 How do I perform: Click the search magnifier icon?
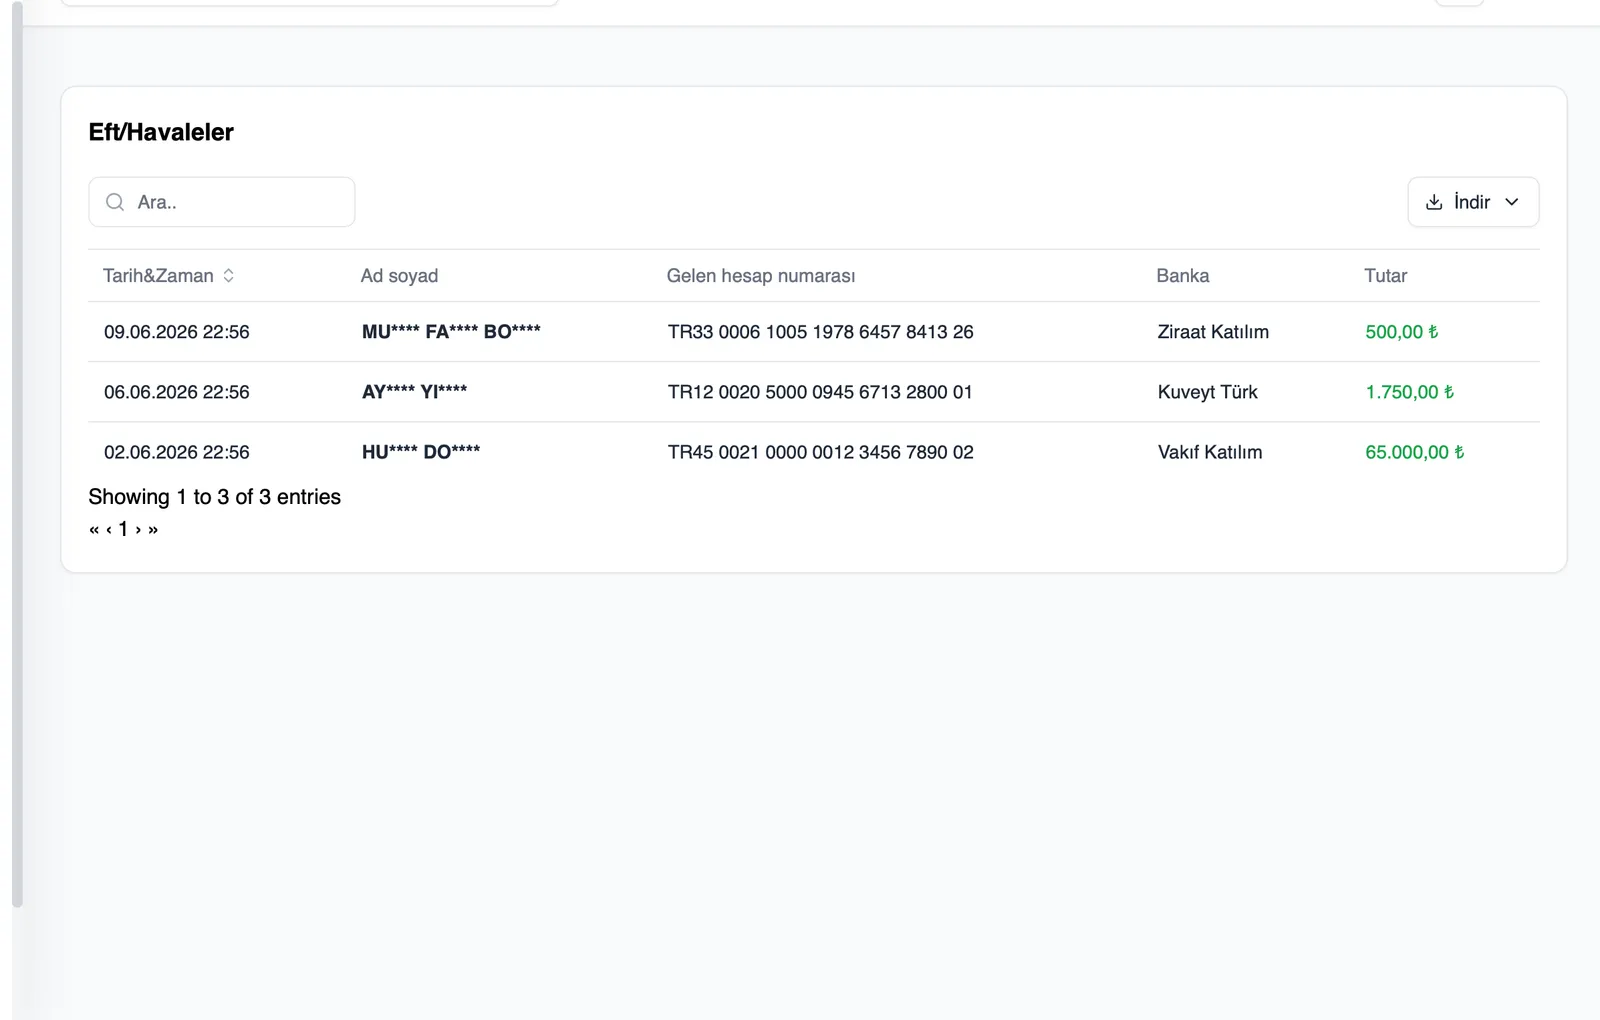[x=115, y=202]
